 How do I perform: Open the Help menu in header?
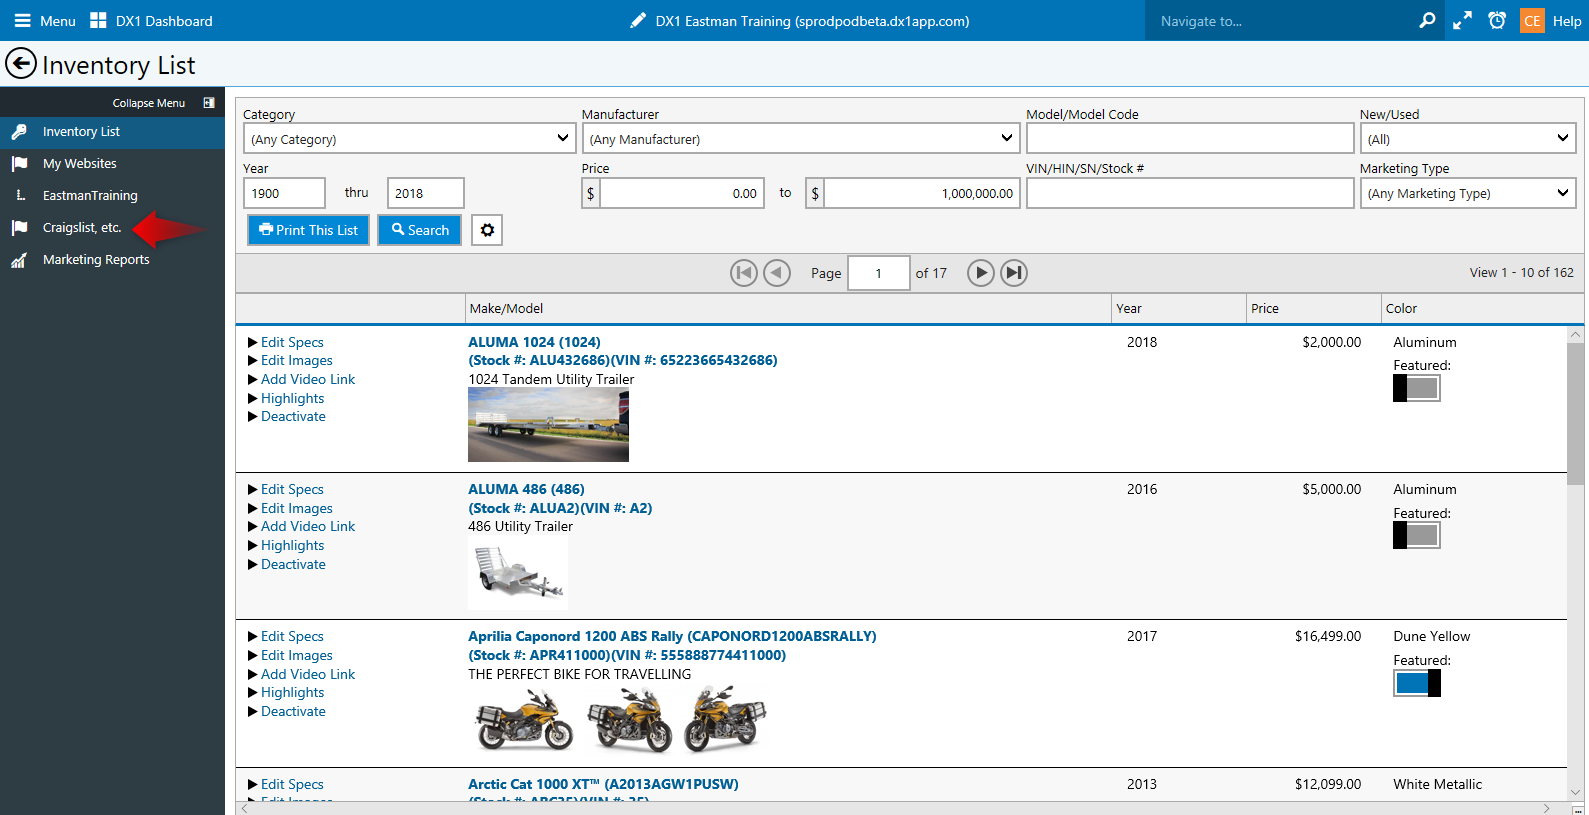[x=1567, y=21]
